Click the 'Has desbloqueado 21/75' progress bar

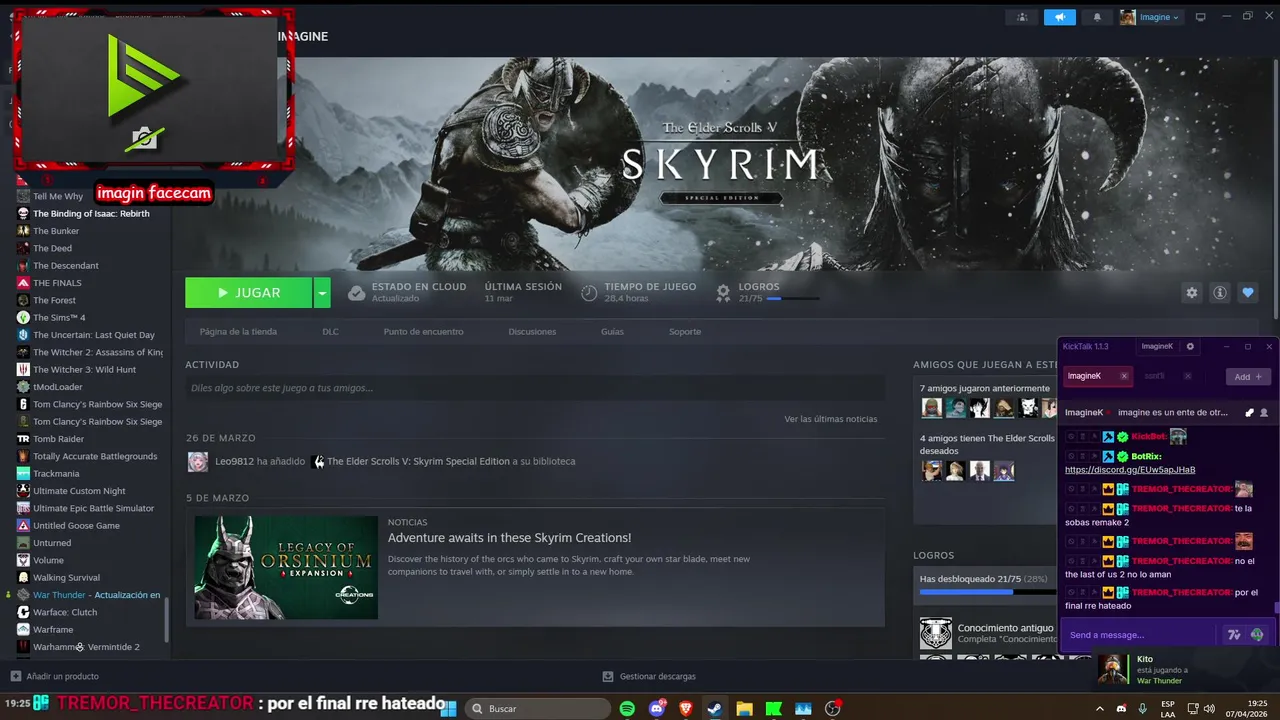point(988,592)
